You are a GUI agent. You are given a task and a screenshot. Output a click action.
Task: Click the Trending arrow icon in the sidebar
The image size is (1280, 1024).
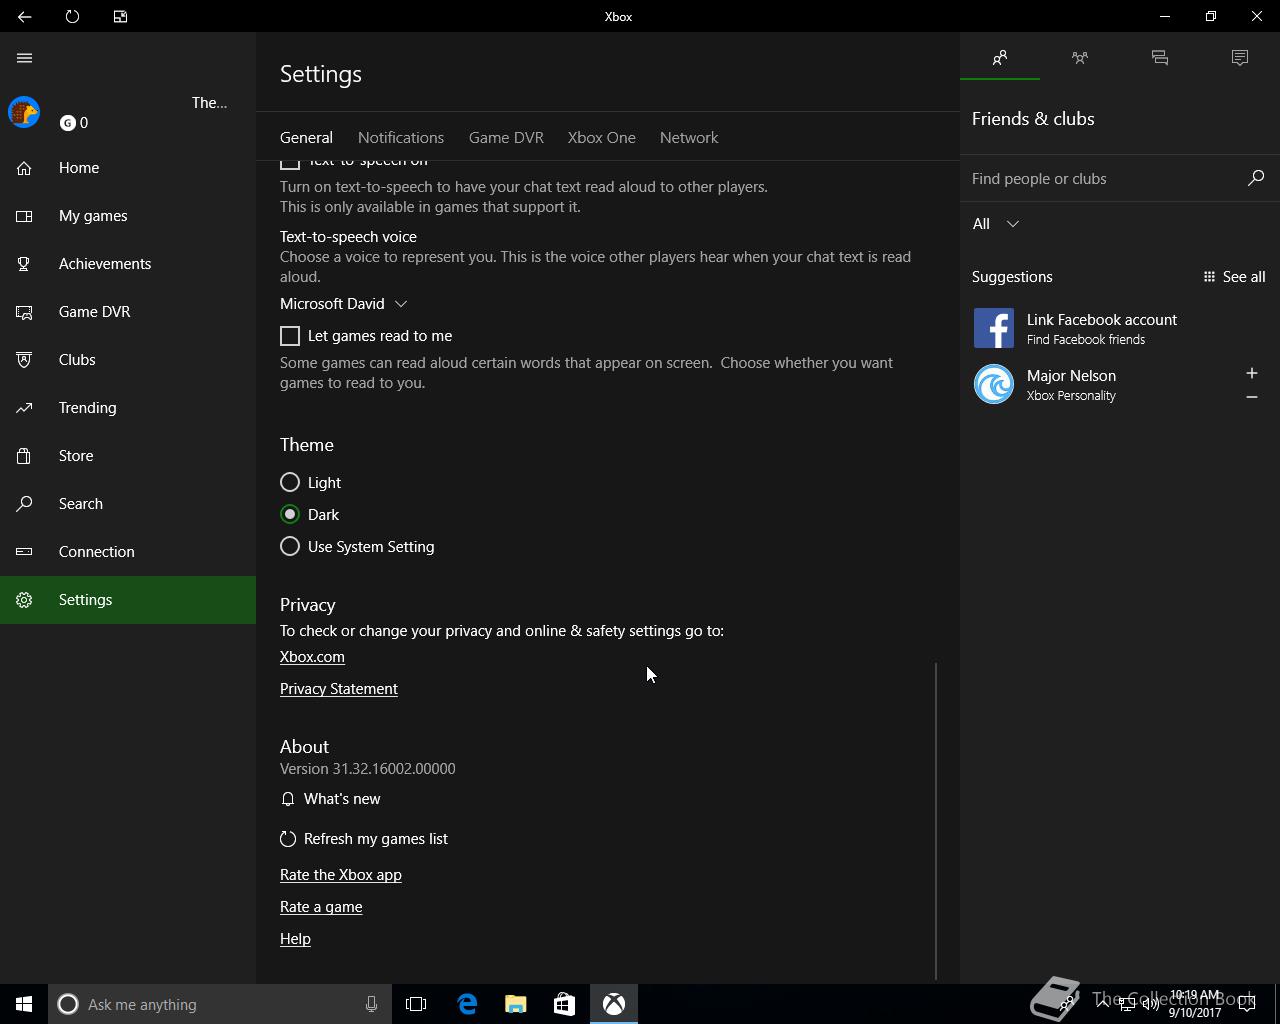coord(25,408)
